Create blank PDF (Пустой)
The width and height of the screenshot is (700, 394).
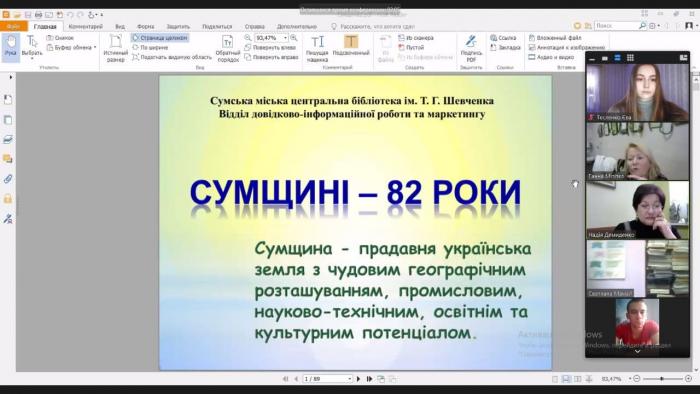tap(411, 47)
